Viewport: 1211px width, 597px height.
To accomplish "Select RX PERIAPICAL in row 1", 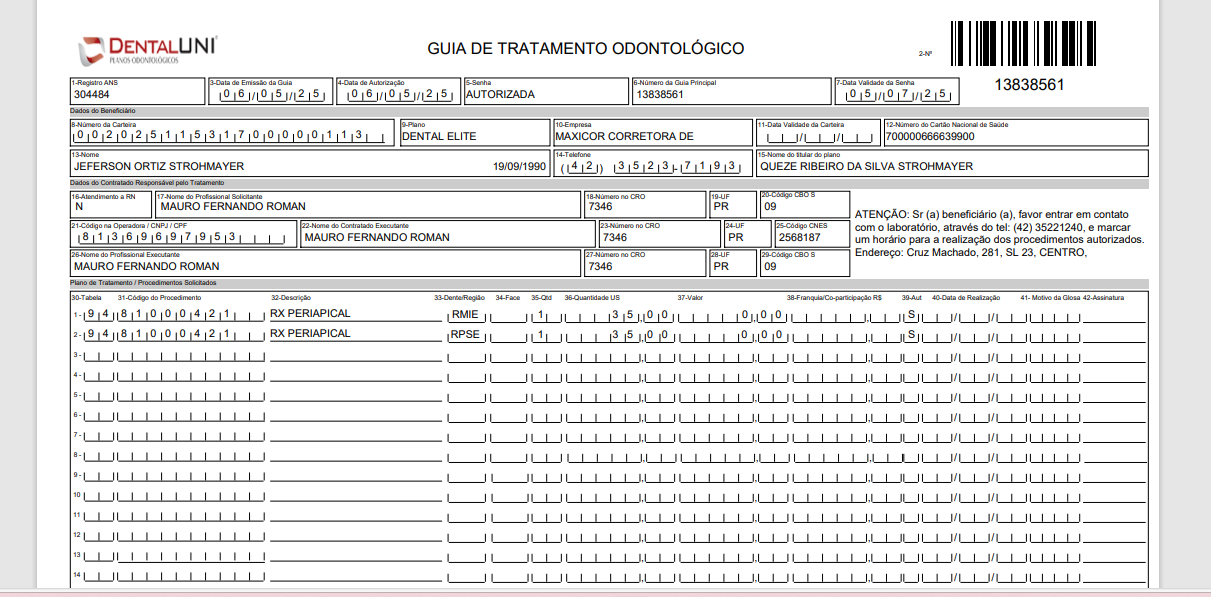I will [x=310, y=313].
